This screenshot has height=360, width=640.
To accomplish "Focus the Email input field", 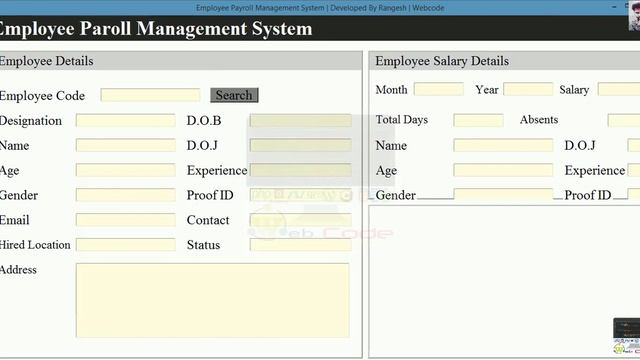I will coord(126,220).
